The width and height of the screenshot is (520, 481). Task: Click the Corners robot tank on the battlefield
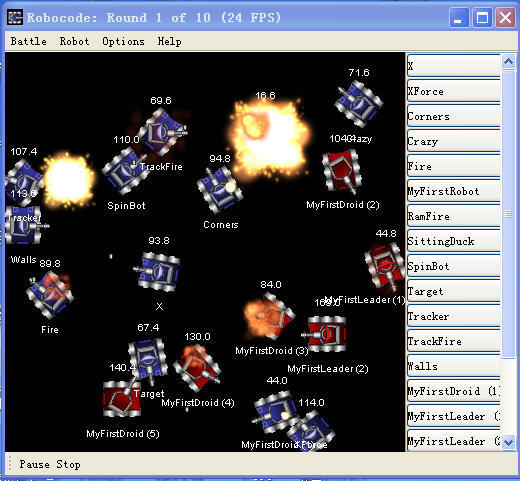coord(219,190)
